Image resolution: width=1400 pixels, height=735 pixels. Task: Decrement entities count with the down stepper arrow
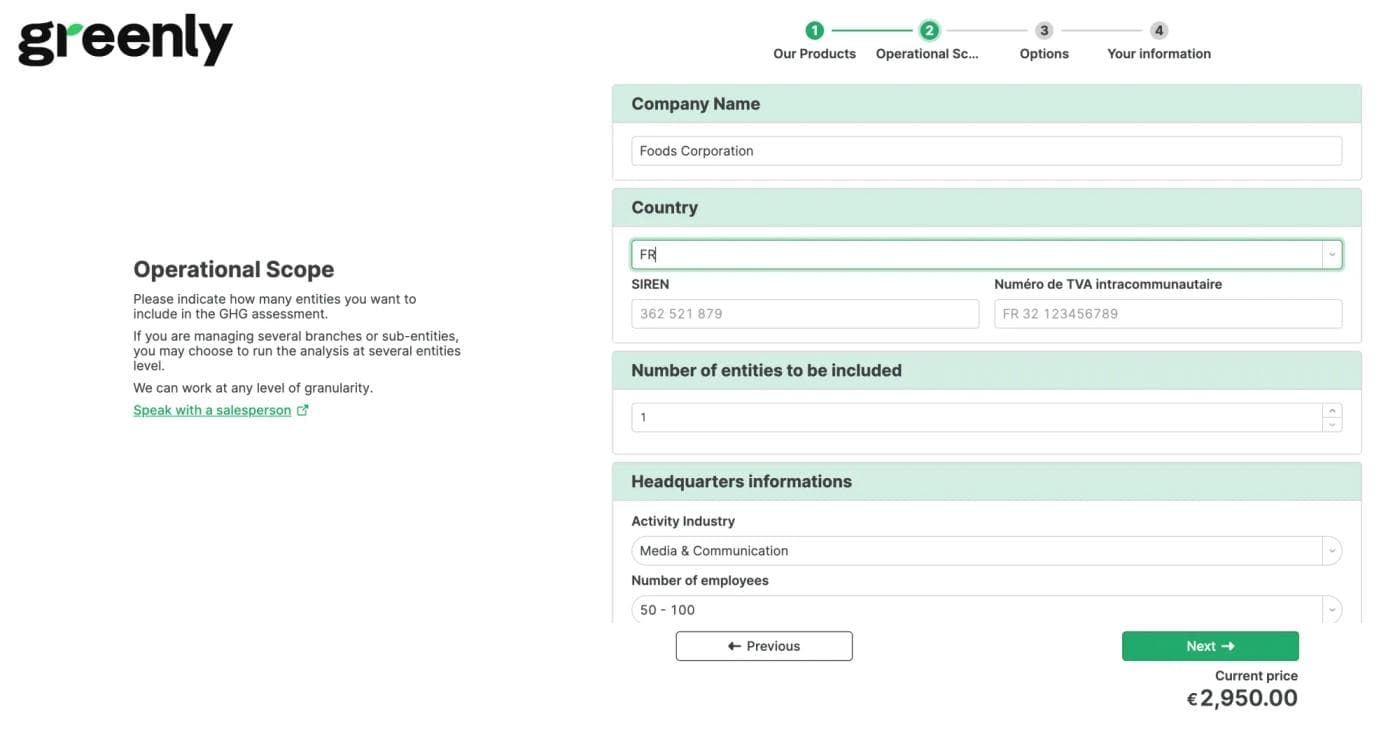point(1333,422)
